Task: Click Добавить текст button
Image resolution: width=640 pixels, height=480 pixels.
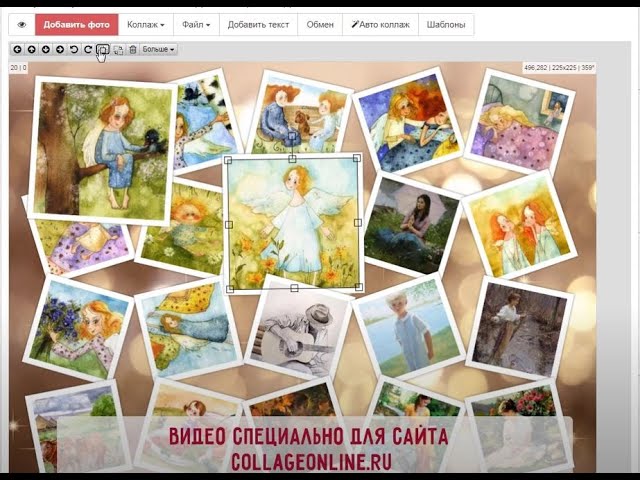Action: (x=258, y=24)
